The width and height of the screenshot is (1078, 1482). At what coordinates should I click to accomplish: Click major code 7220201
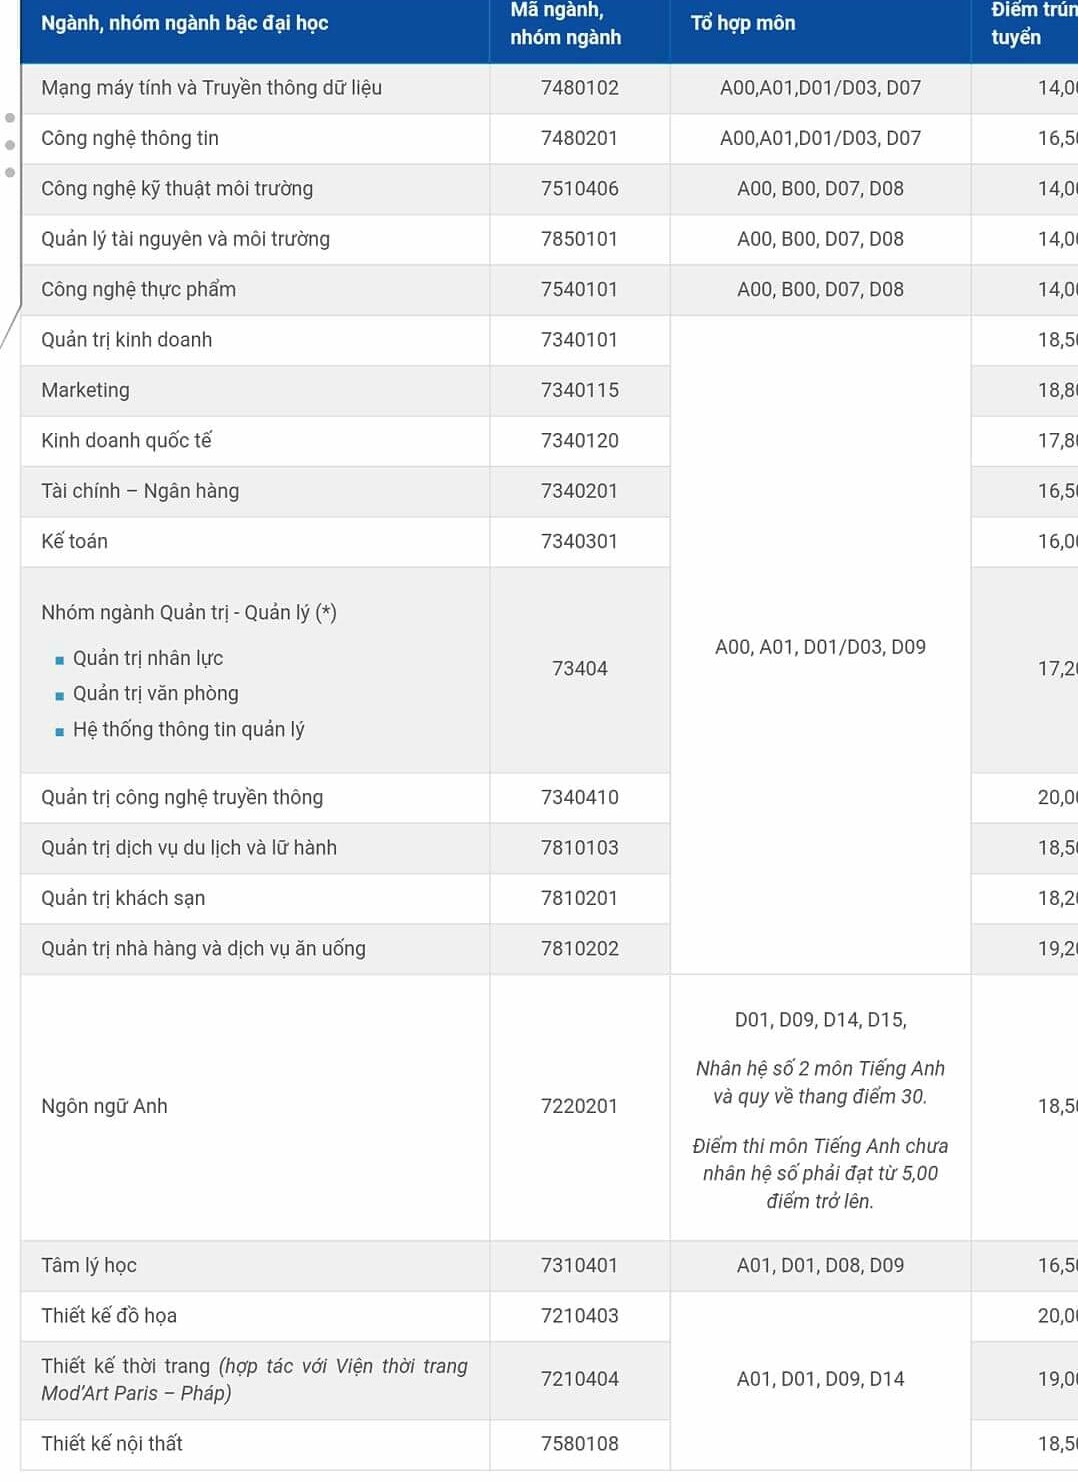point(579,1106)
